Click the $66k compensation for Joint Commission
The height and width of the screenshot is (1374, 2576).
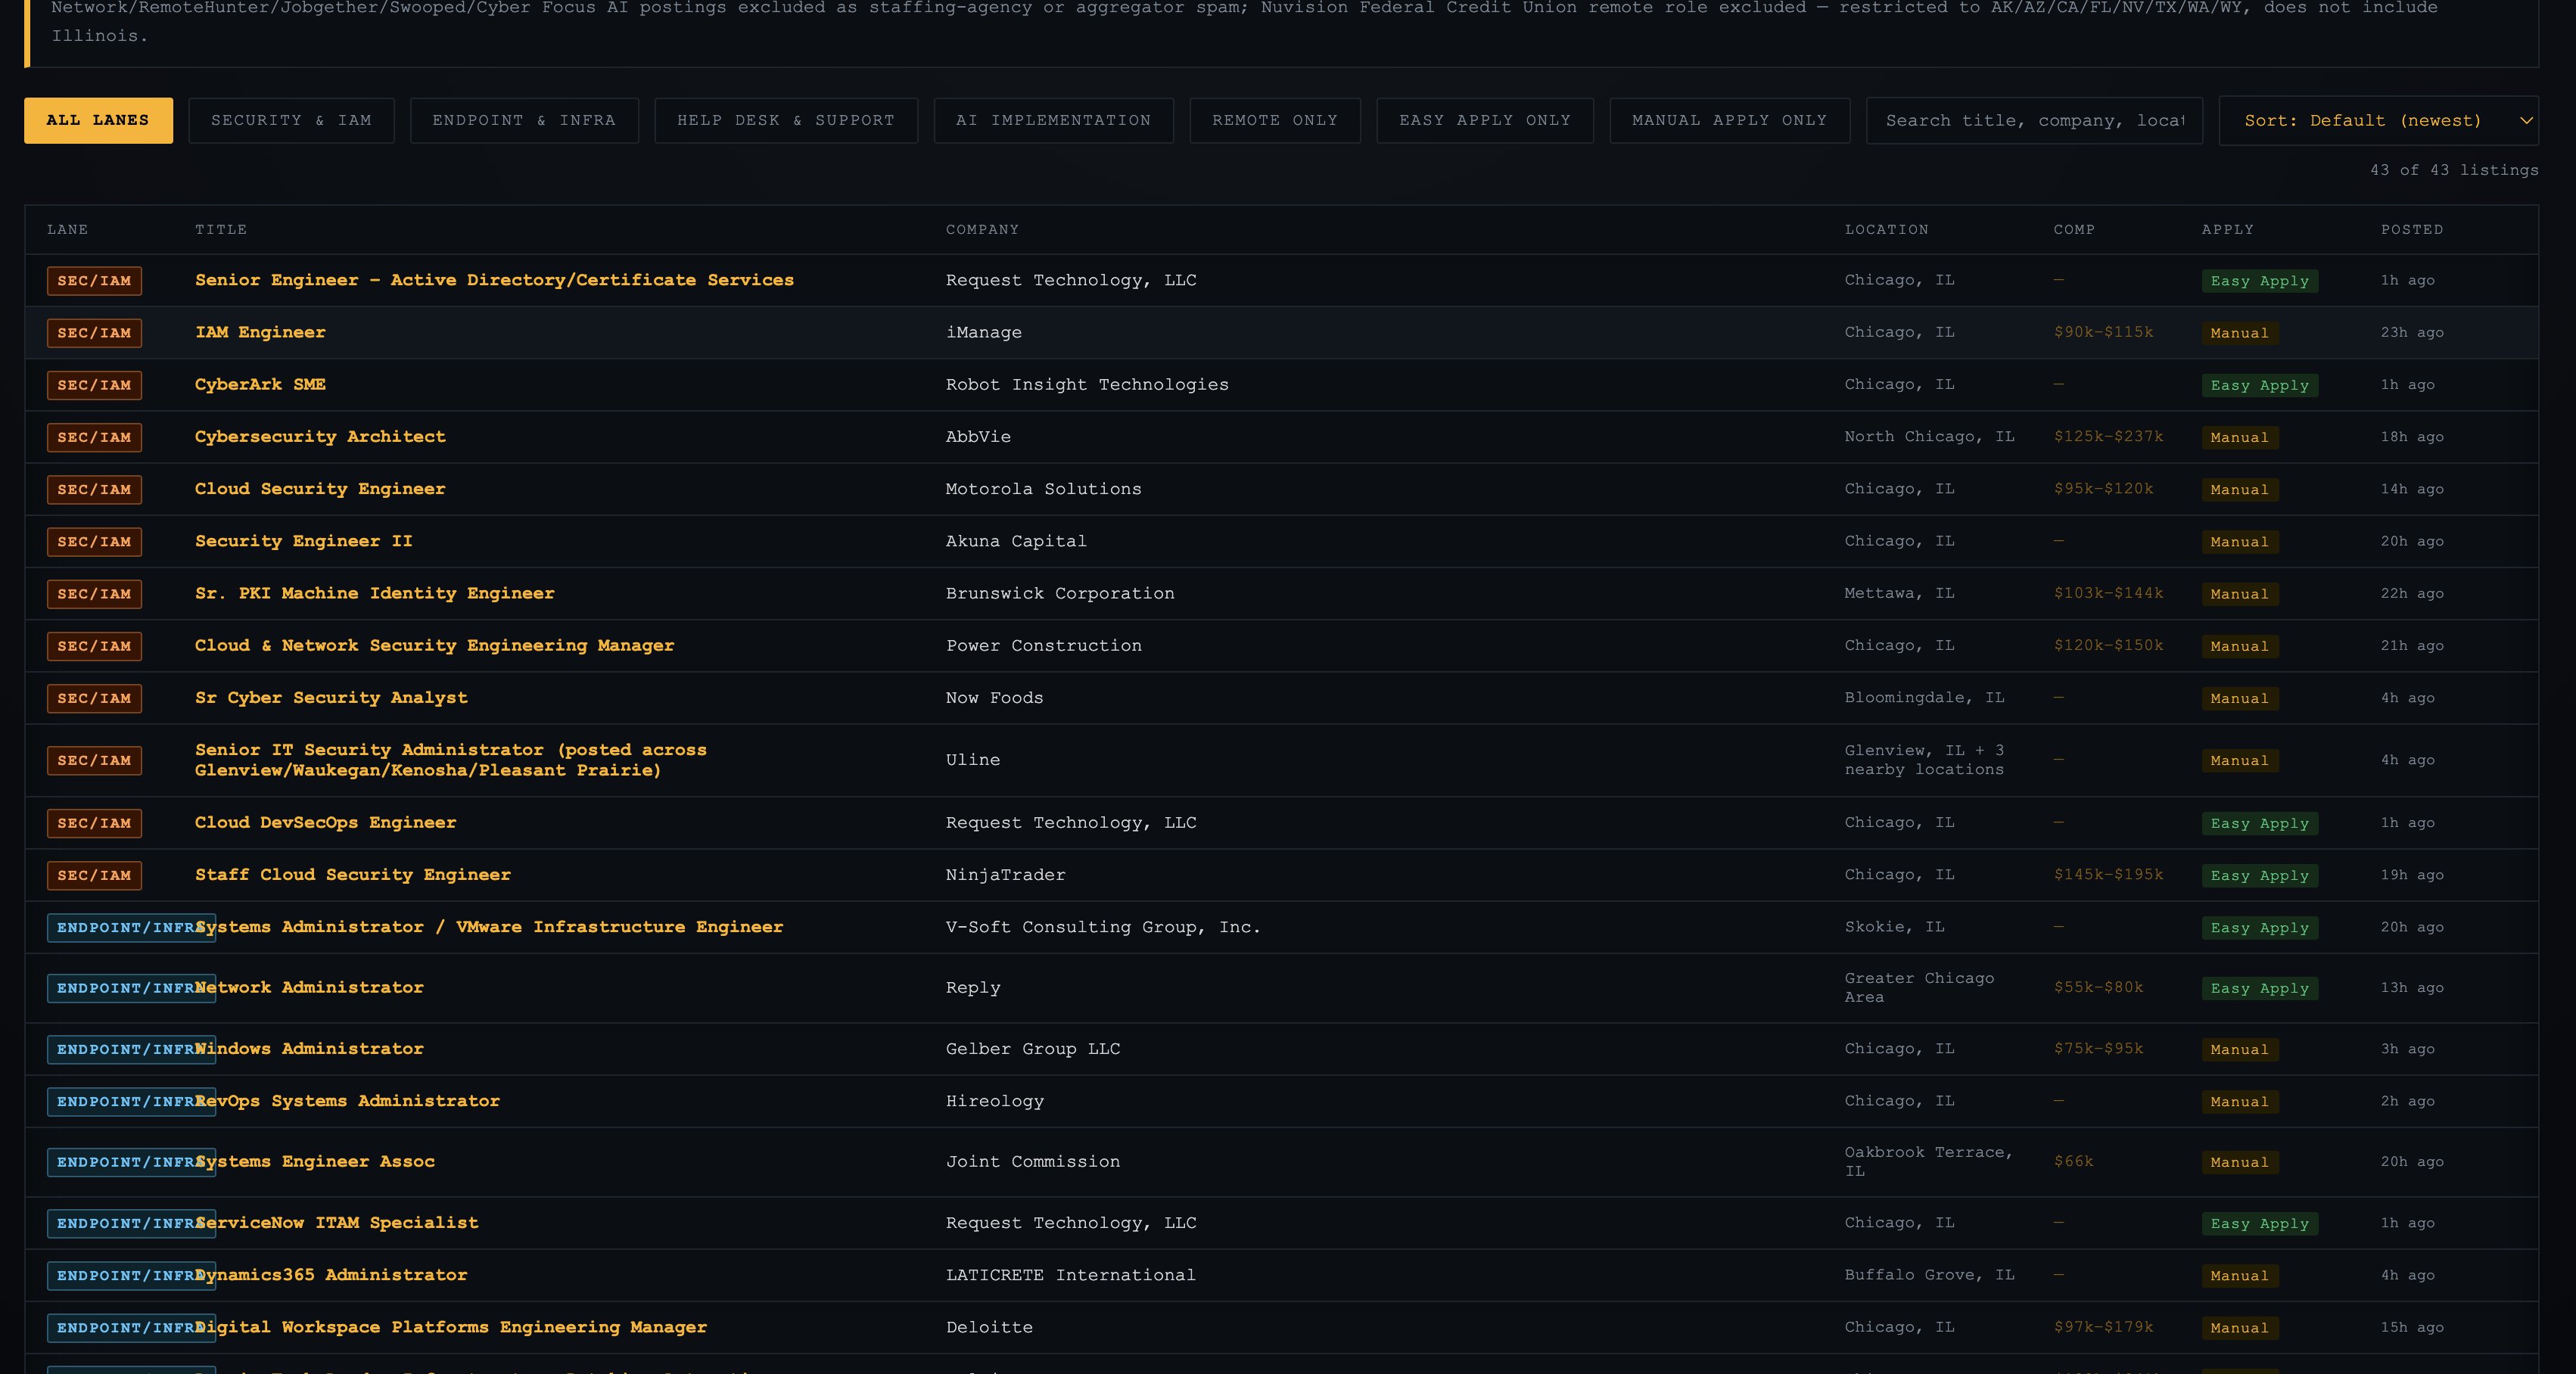coord(2073,1161)
